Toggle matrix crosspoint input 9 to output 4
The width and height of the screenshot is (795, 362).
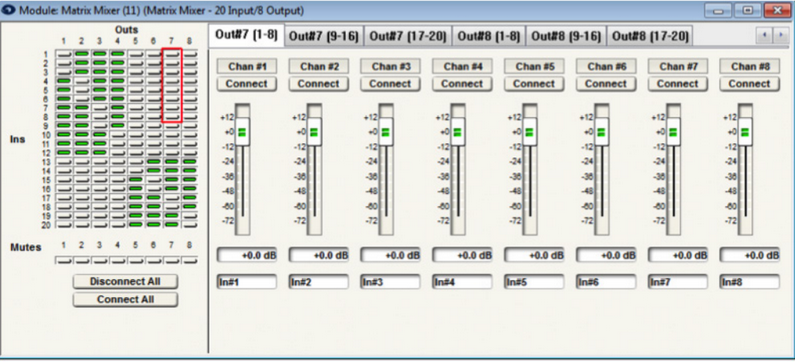click(118, 125)
